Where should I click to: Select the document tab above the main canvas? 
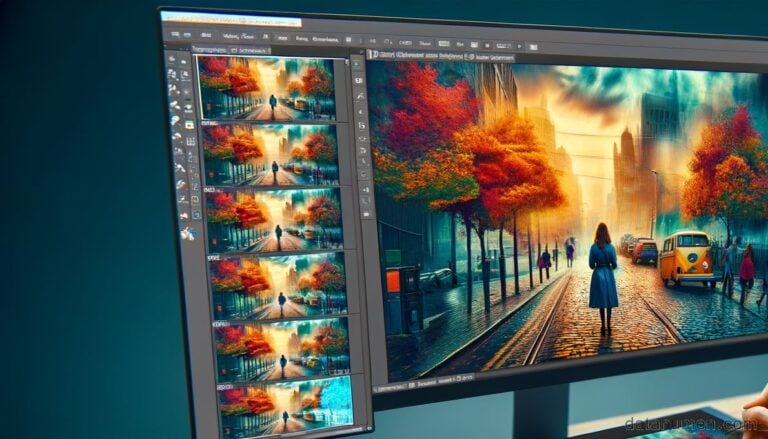coord(441,56)
